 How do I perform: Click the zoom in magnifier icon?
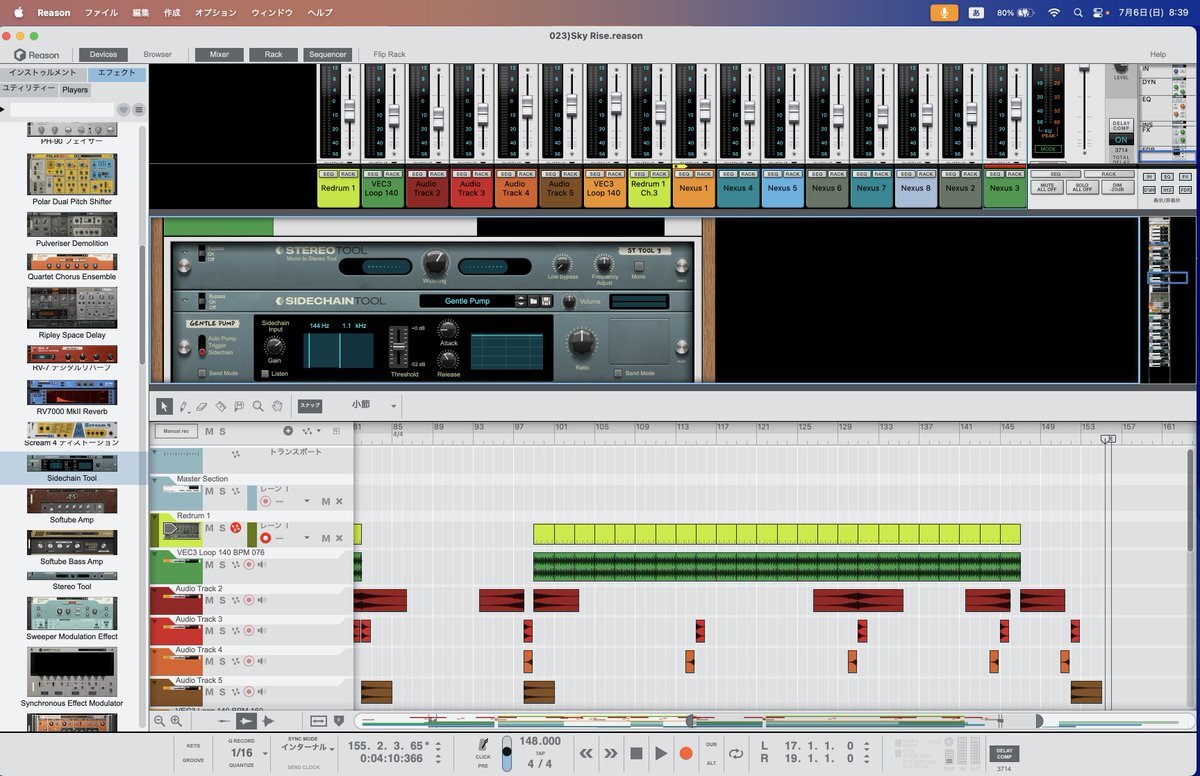pos(176,721)
